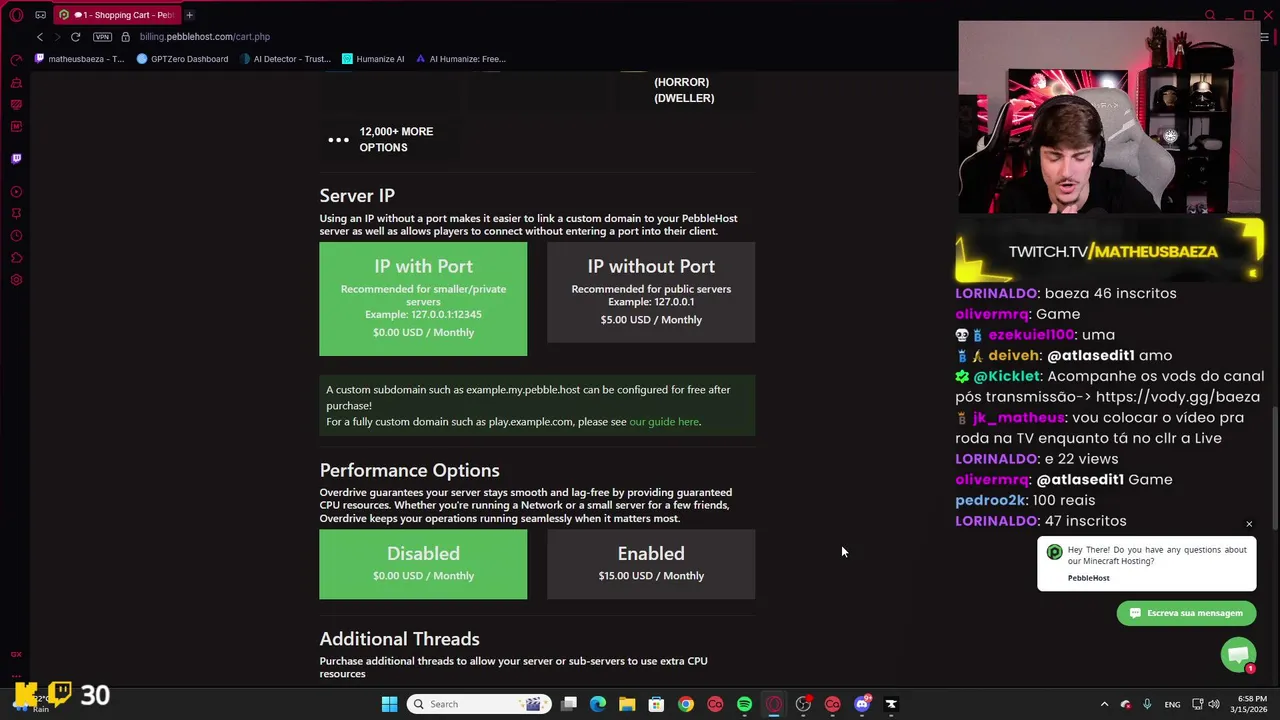Open the GPTZero Dashboard bookmark
Image resolution: width=1280 pixels, height=720 pixels.
click(x=182, y=59)
